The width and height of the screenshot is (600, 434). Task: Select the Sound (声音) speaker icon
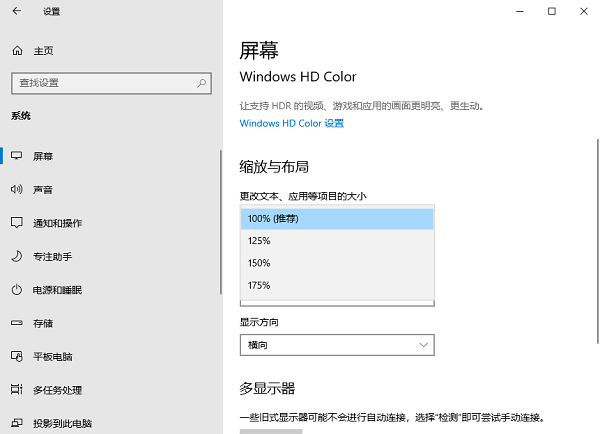[x=16, y=189]
